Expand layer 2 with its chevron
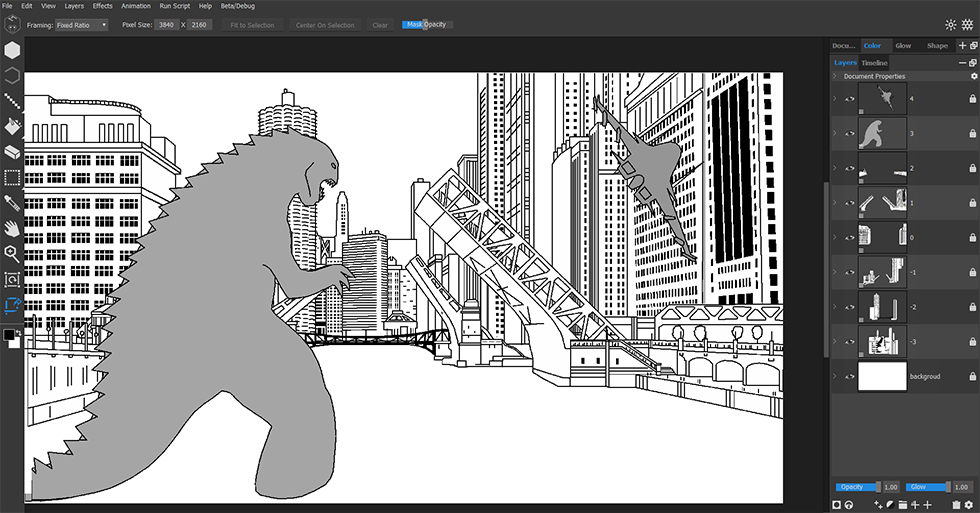Viewport: 980px width, 513px height. pyautogui.click(x=835, y=168)
